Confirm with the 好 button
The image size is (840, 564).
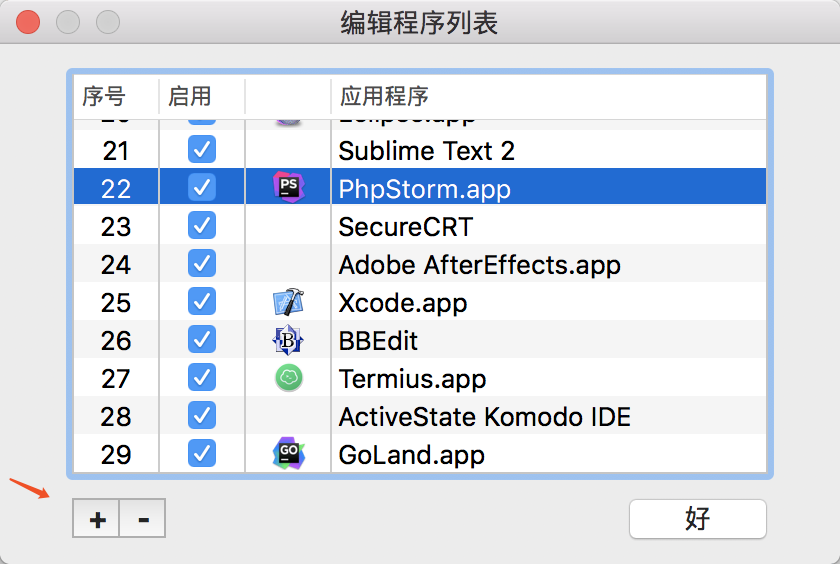[698, 519]
